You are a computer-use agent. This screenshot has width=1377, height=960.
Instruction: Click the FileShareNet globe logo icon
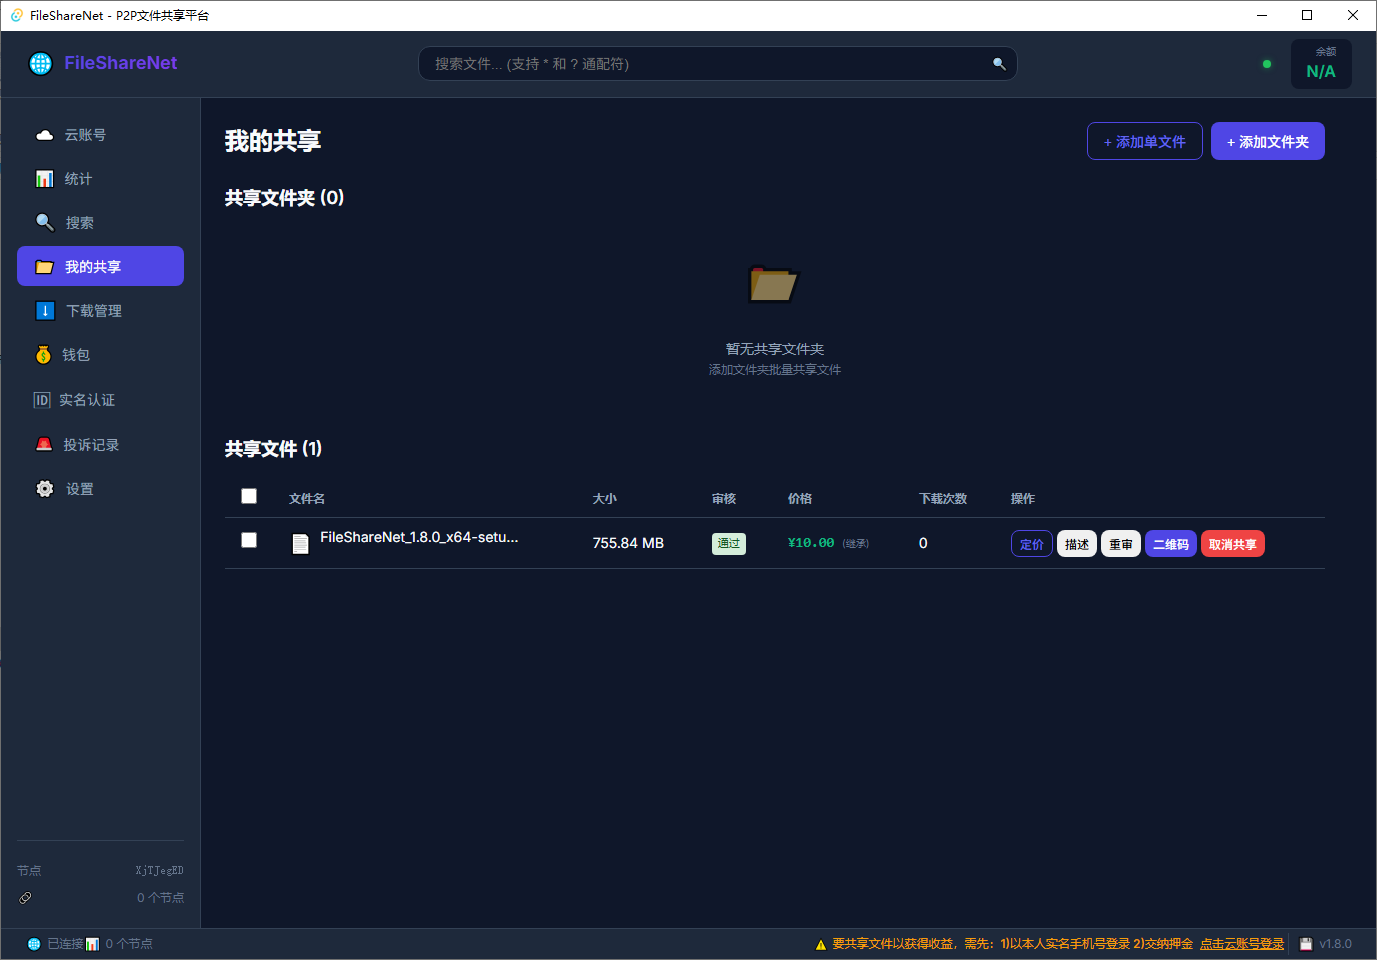(41, 63)
